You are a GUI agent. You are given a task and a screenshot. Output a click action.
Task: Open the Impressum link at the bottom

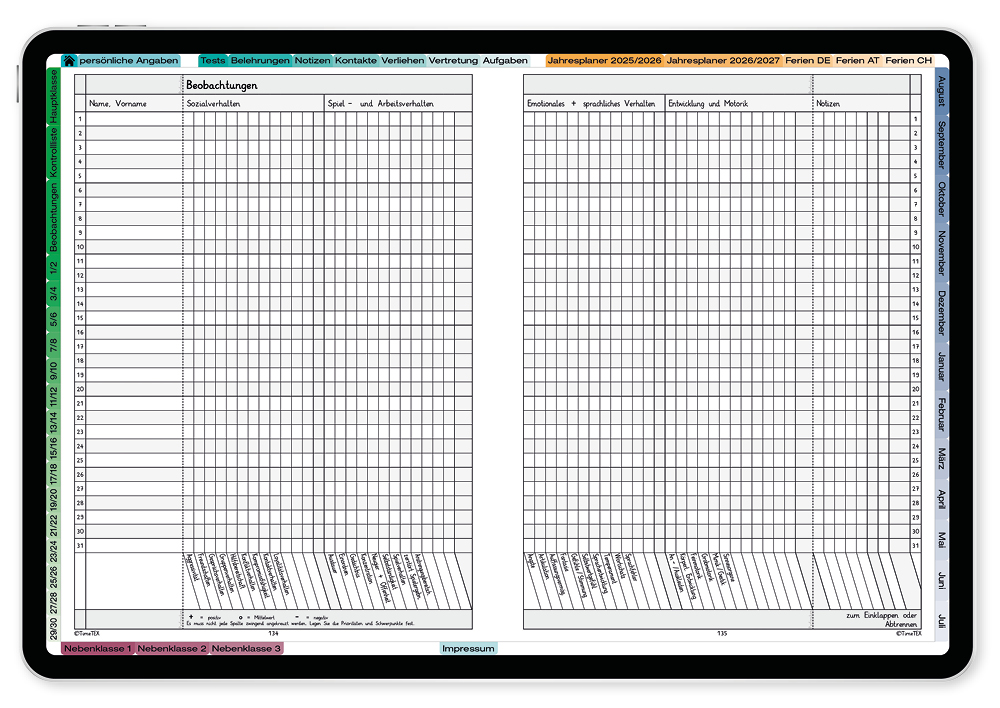pyautogui.click(x=468, y=649)
